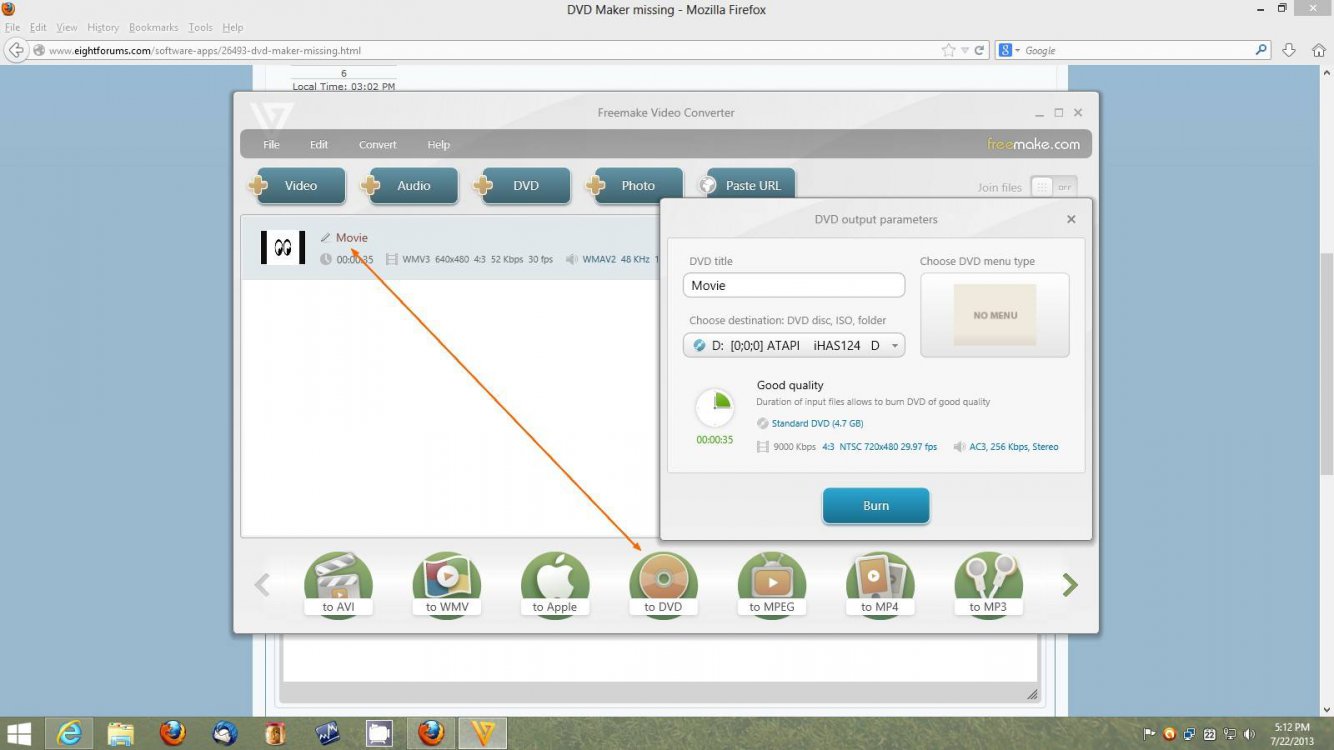Open the volume icon in system tray
This screenshot has height=750, width=1334.
[x=1247, y=734]
